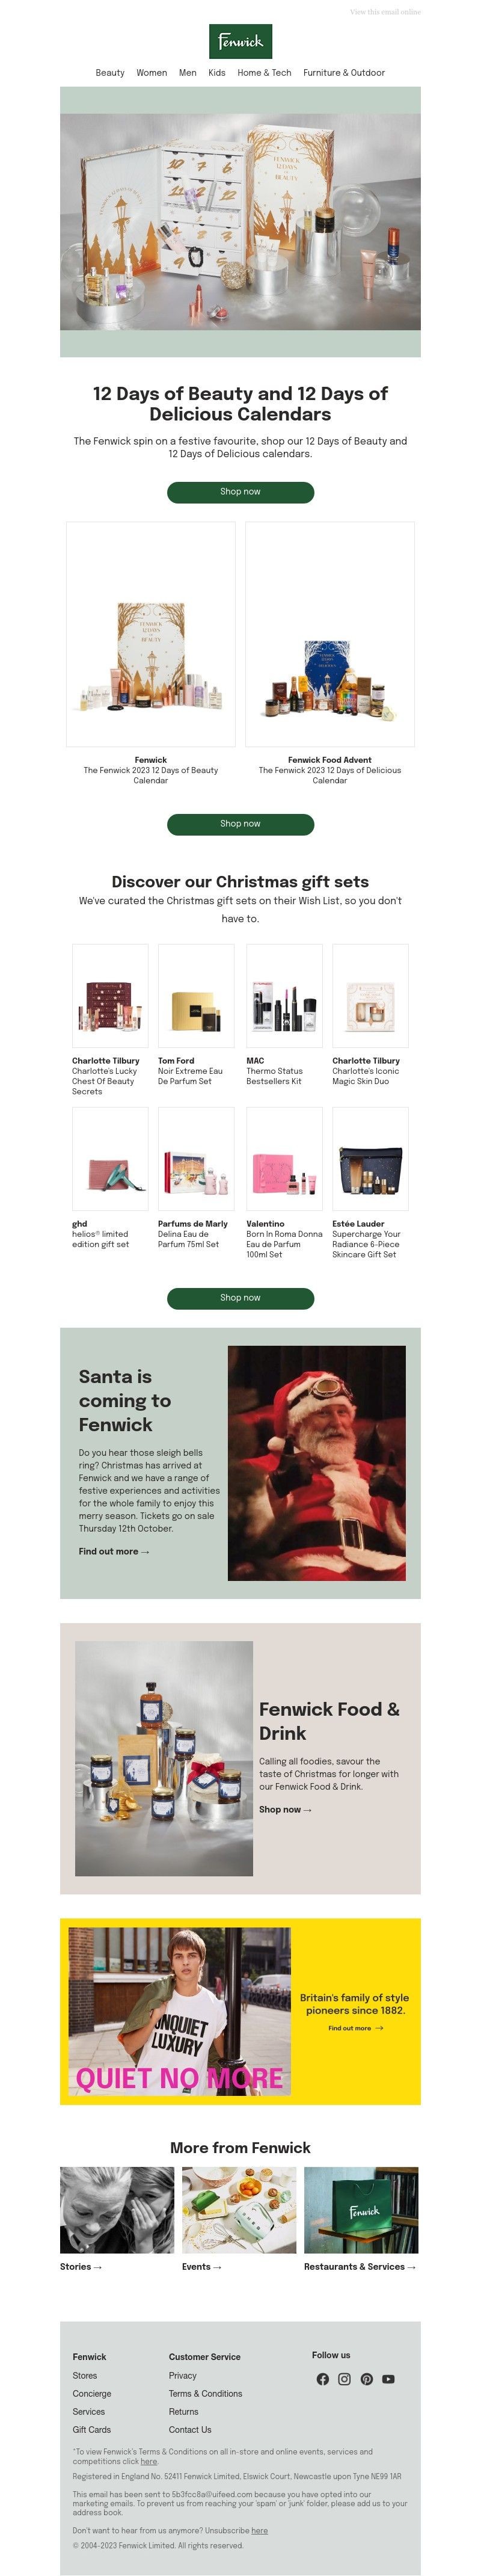This screenshot has height=2576, width=481.
Task: Open the Stories link with arrow
Action: point(81,2266)
